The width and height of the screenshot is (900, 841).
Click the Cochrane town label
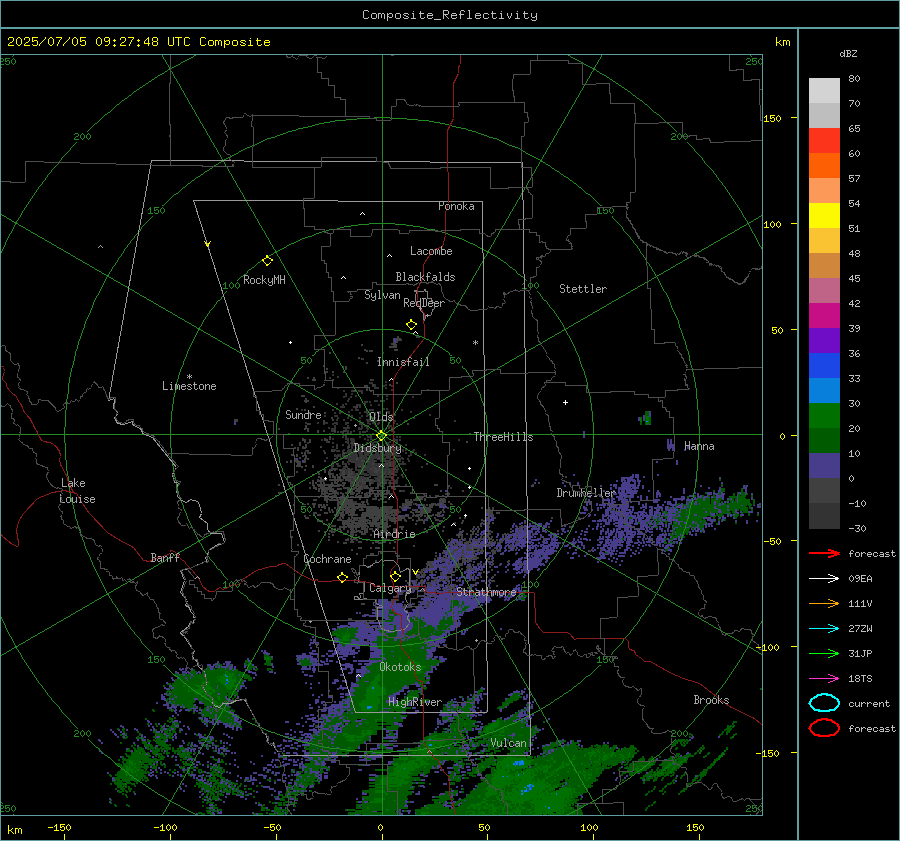coord(327,559)
